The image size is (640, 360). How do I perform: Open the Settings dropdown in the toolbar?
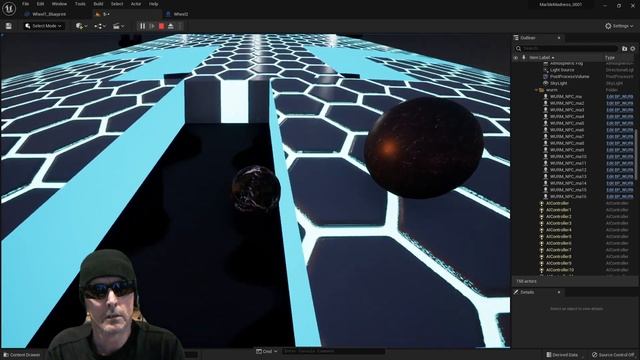(x=619, y=26)
